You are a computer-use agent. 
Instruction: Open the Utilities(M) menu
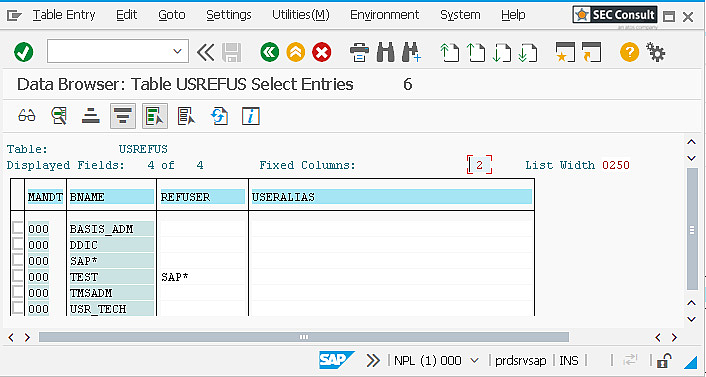[301, 15]
